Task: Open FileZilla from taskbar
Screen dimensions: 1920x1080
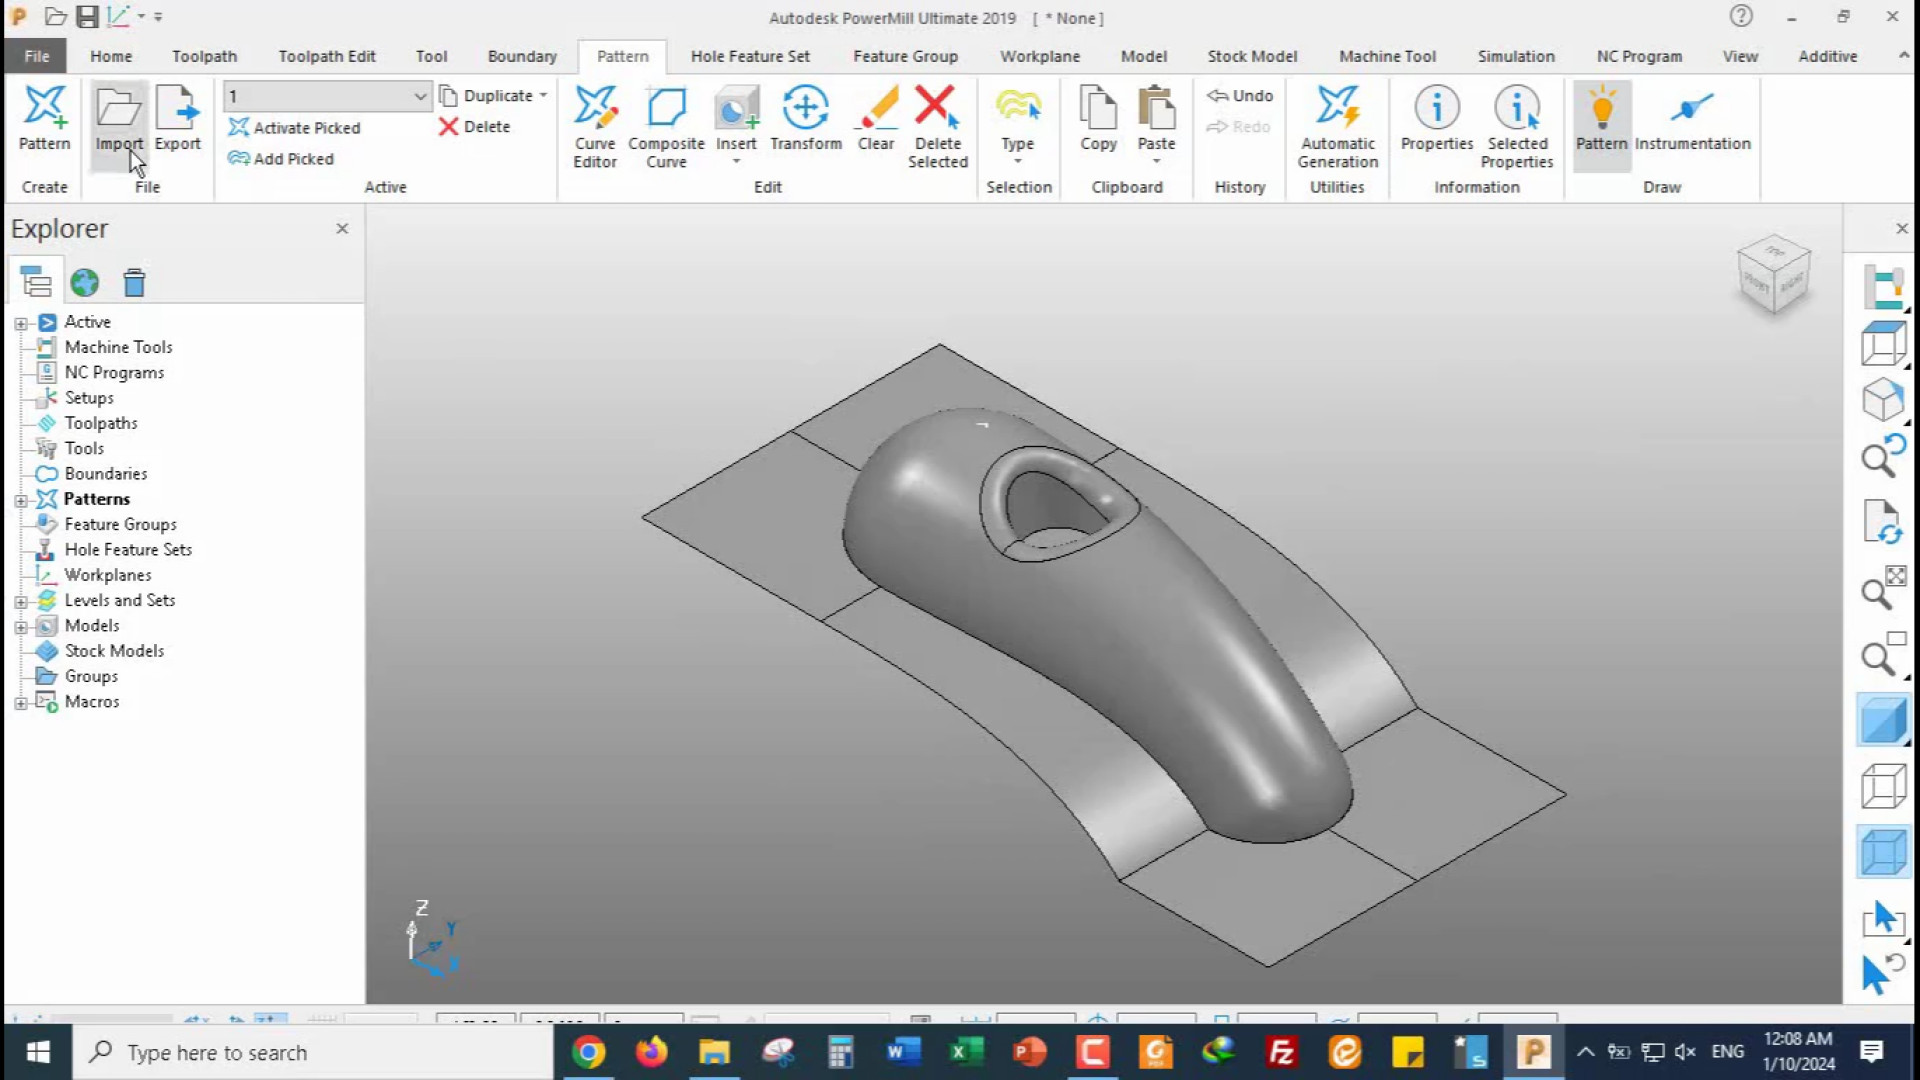Action: [x=1282, y=1052]
